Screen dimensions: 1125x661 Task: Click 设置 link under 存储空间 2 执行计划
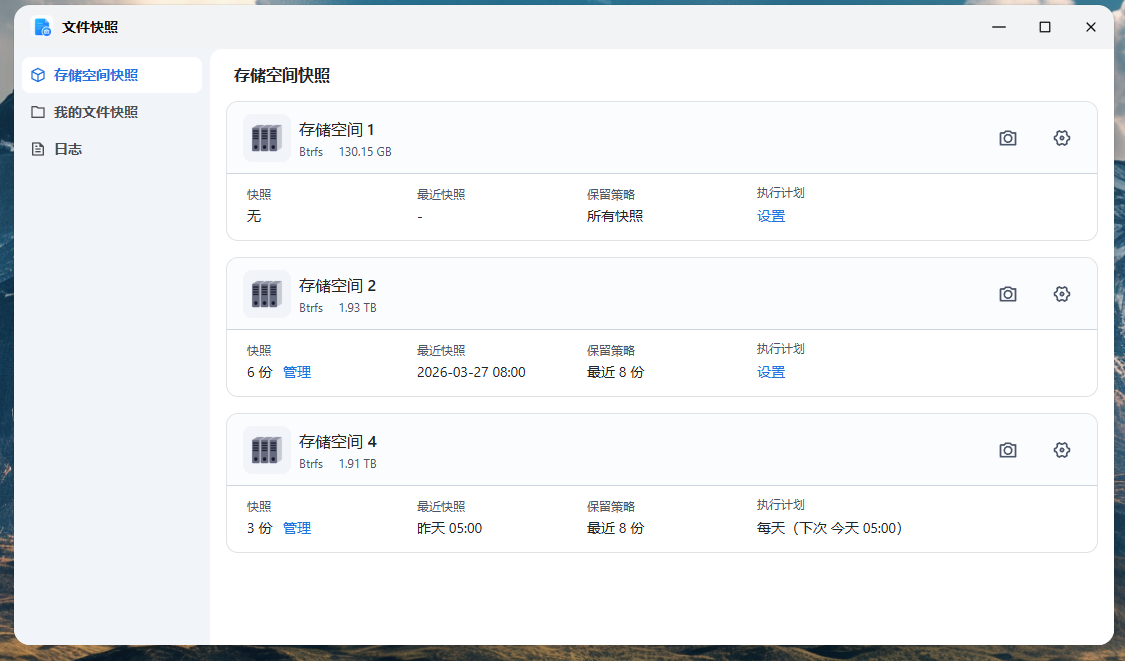(x=771, y=372)
